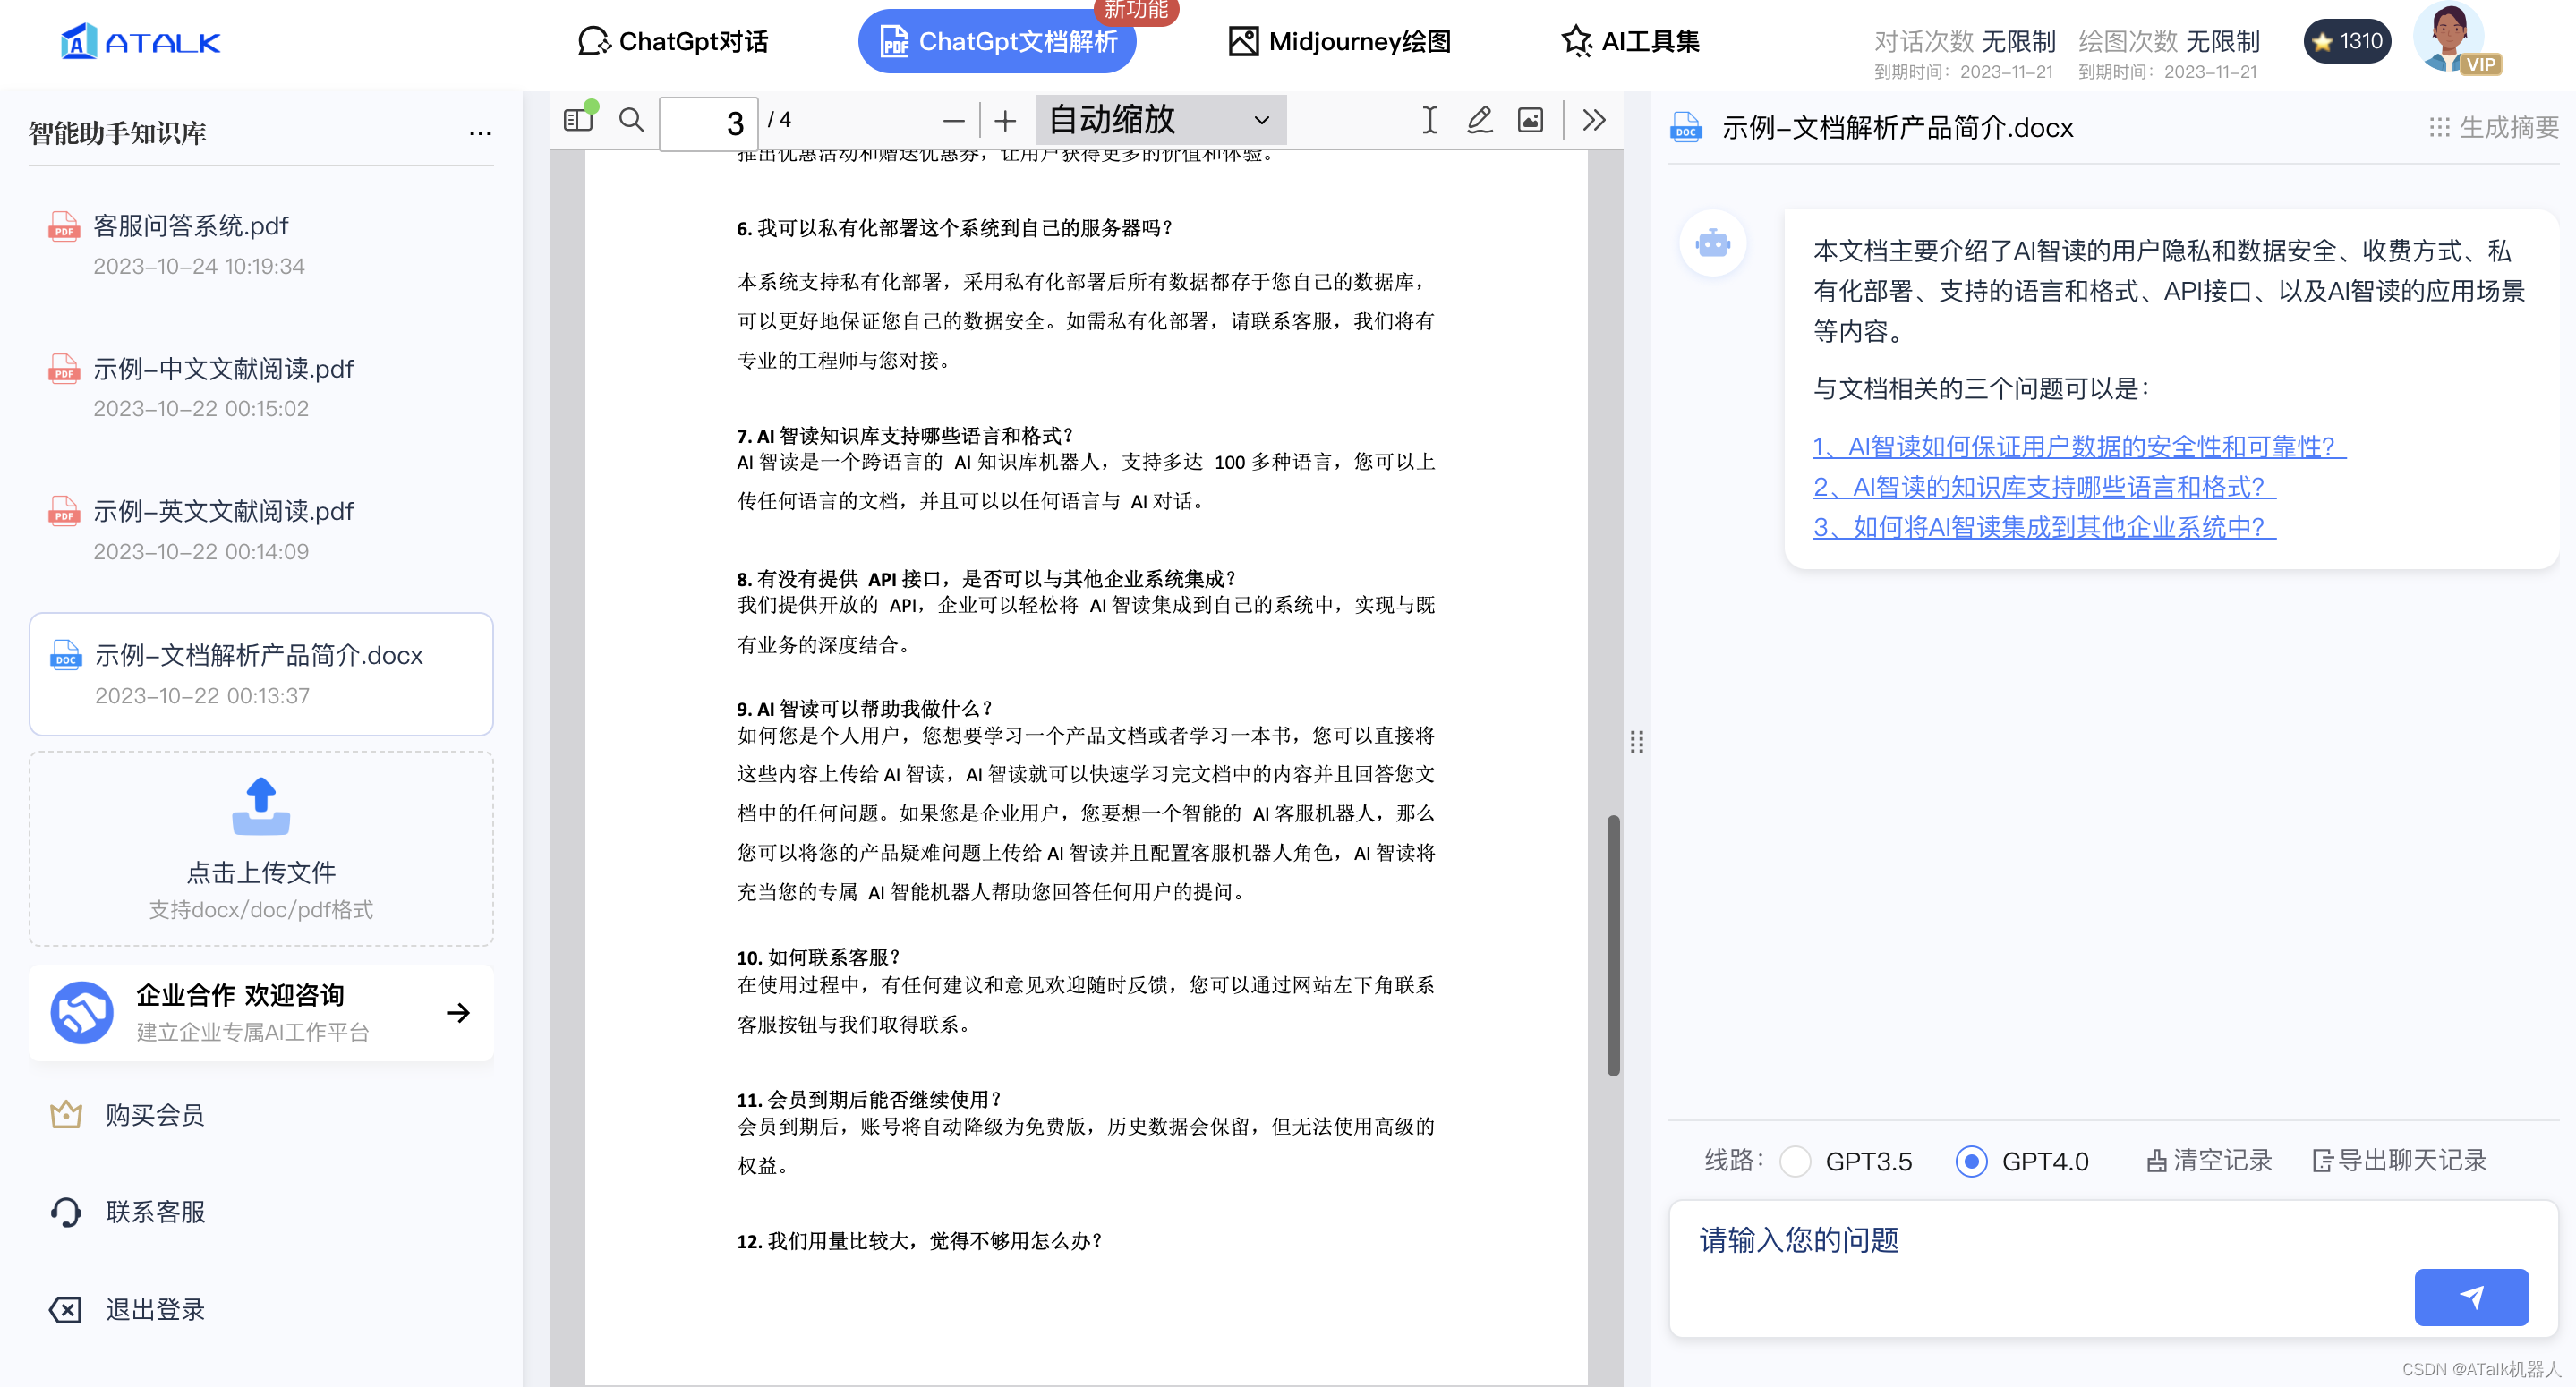Open the viewer more tools chevrons
The image size is (2576, 1387).
(x=1594, y=120)
